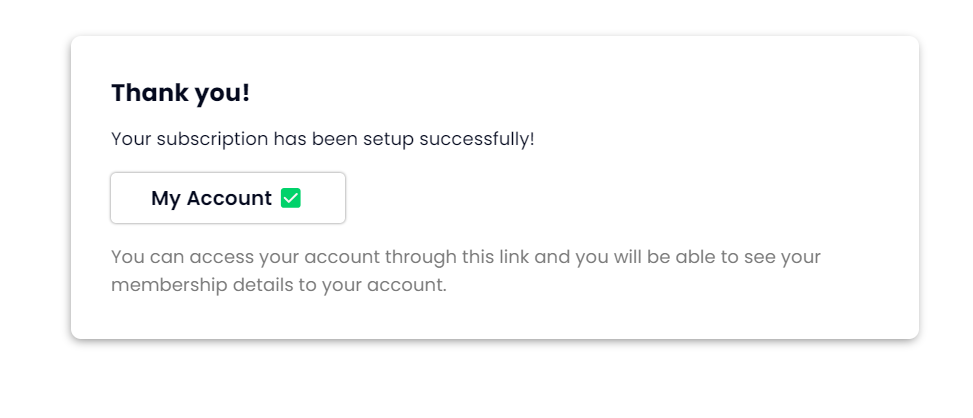Click the green success tick icon

[291, 198]
